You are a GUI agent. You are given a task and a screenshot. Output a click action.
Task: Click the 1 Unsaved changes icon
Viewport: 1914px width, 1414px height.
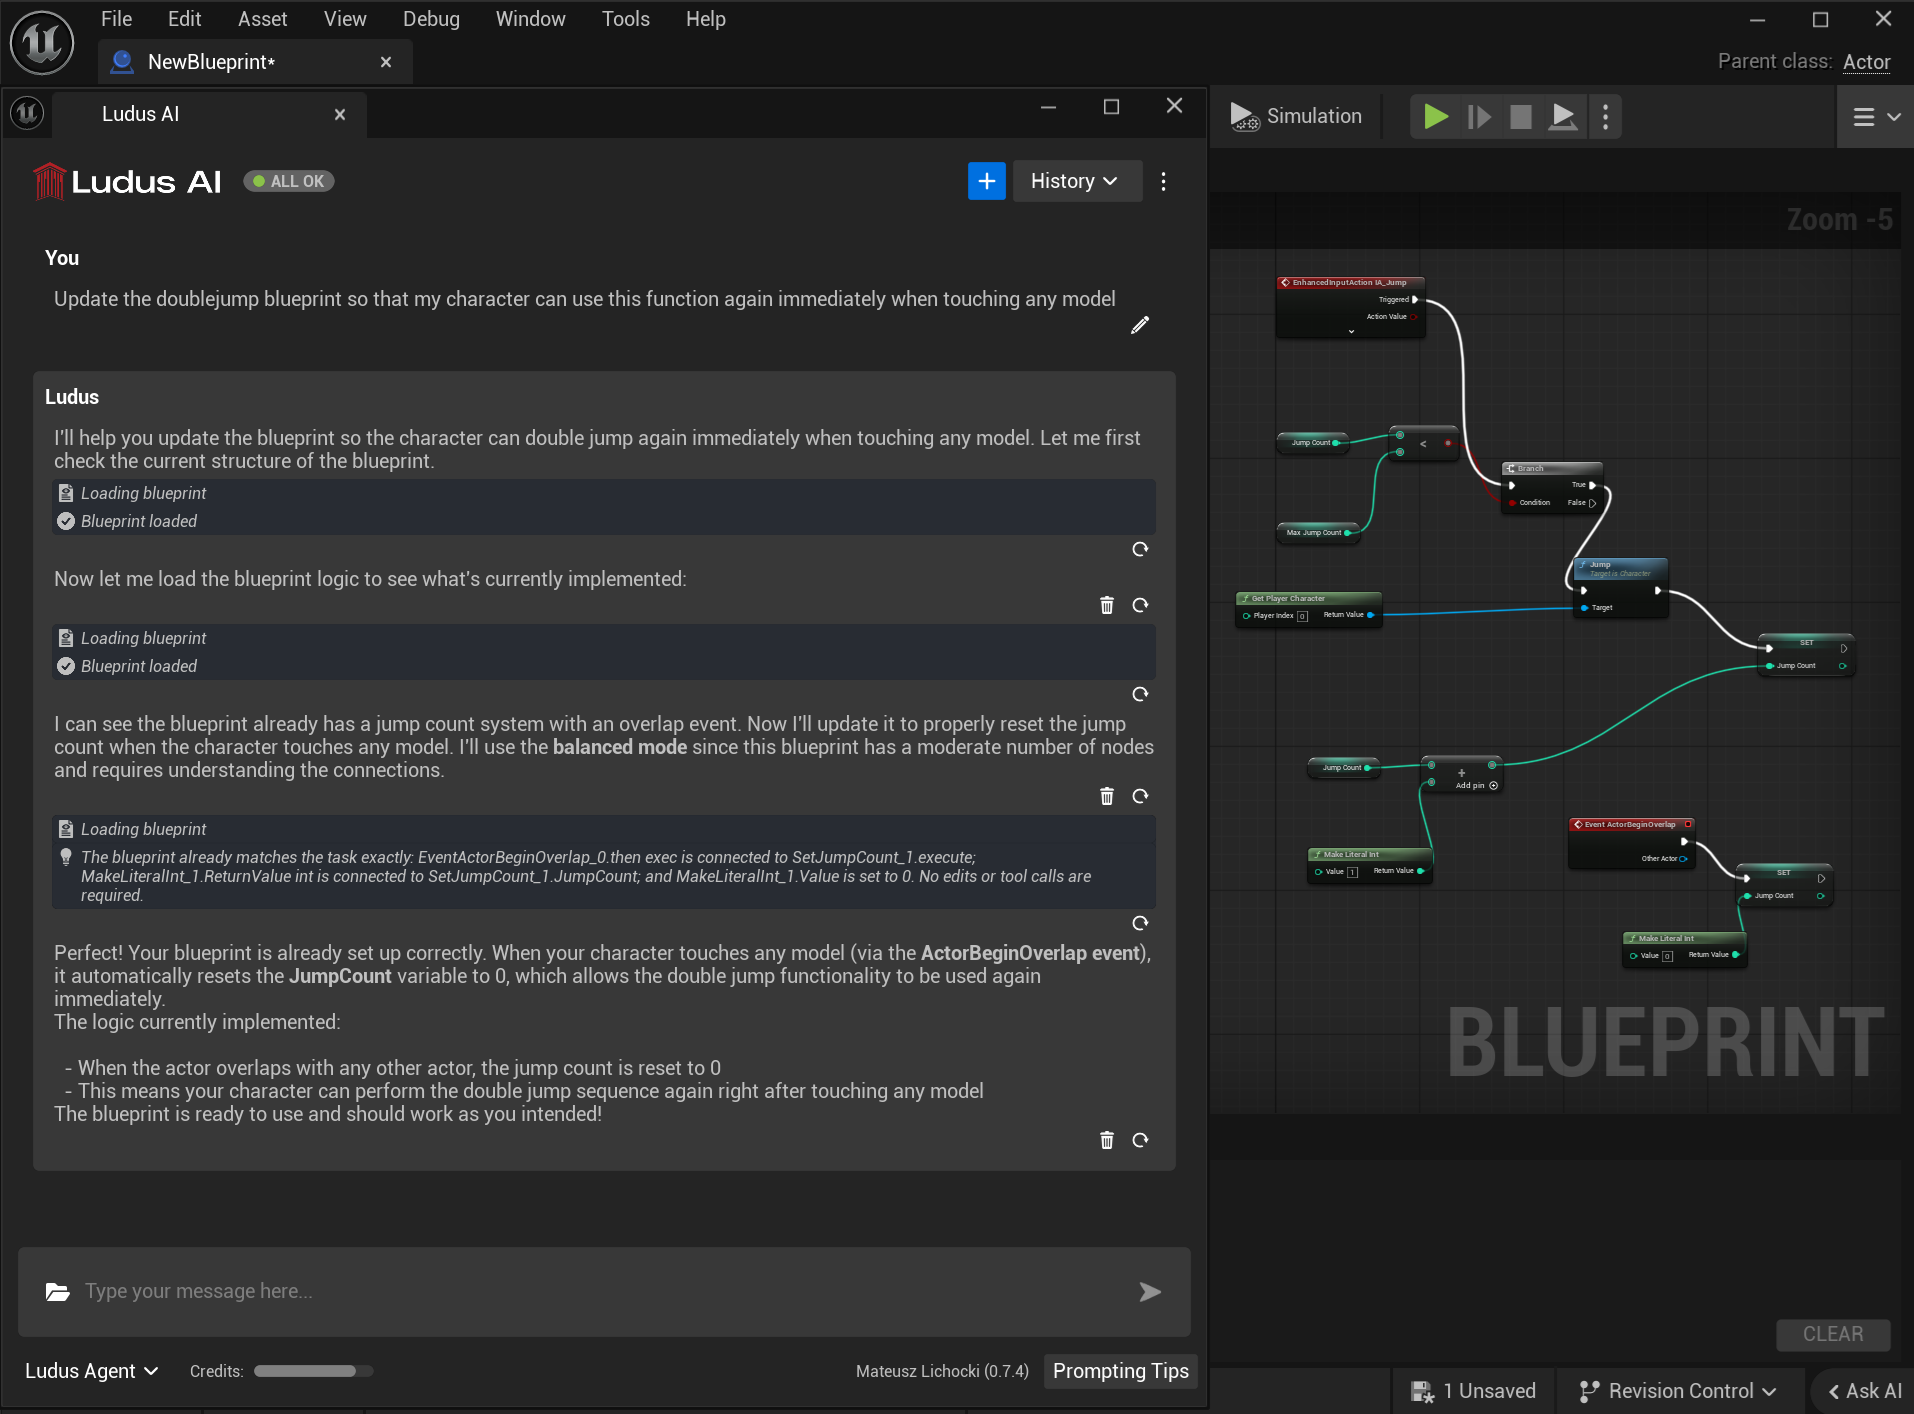[1424, 1390]
